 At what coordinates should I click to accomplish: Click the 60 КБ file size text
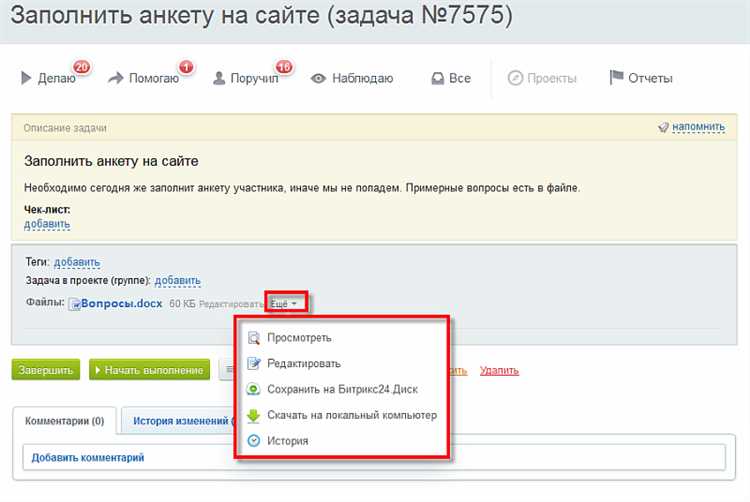(x=182, y=304)
